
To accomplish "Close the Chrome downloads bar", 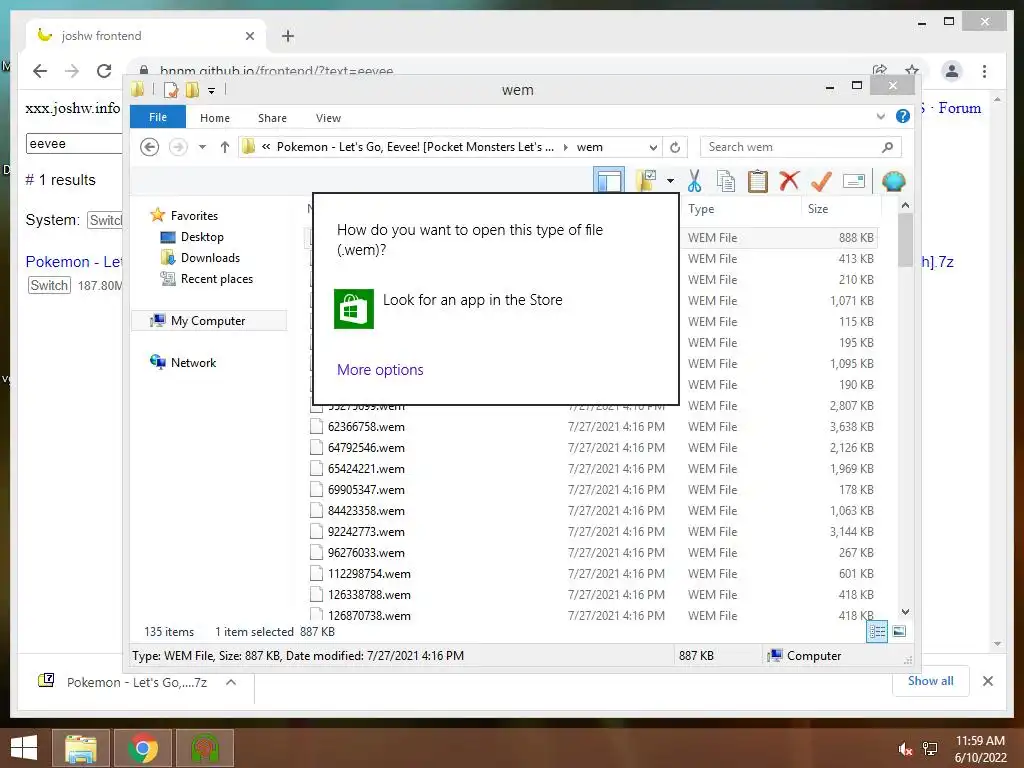I will 987,681.
